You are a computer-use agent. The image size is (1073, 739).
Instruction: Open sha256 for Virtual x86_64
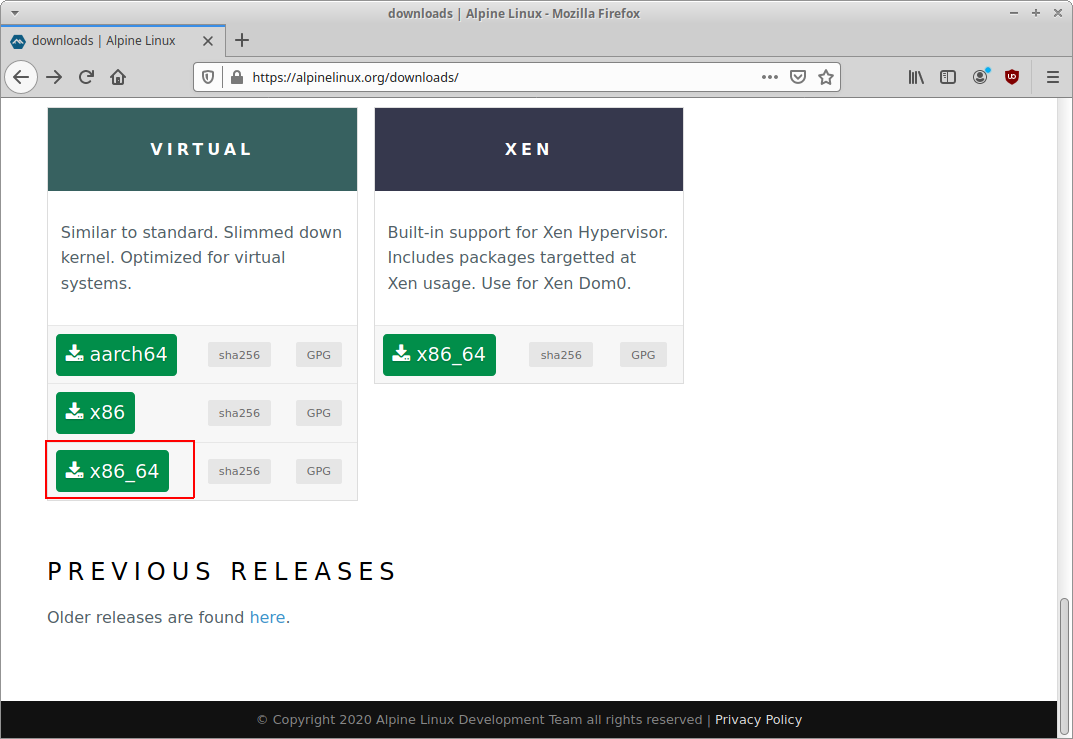(240, 471)
